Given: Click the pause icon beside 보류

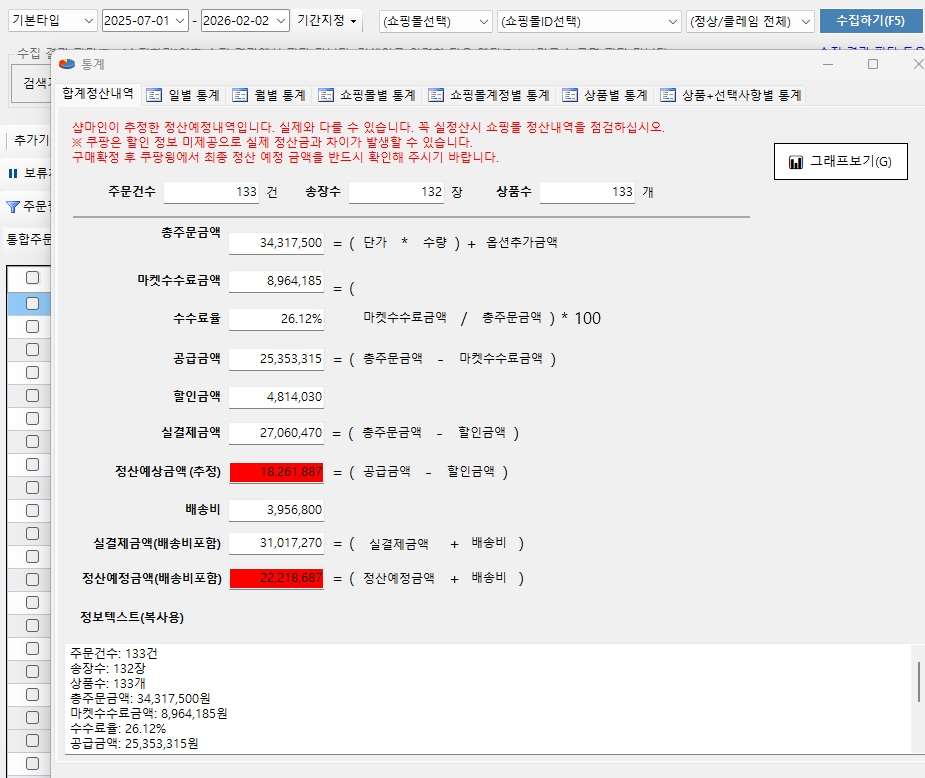Looking at the screenshot, I should click(13, 173).
